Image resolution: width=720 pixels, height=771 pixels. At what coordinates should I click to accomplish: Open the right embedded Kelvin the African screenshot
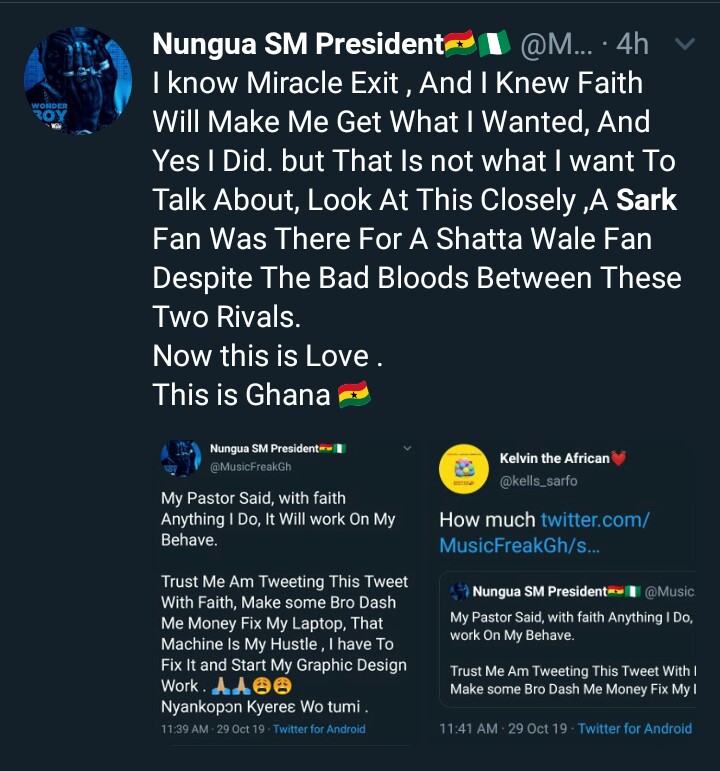click(x=565, y=590)
